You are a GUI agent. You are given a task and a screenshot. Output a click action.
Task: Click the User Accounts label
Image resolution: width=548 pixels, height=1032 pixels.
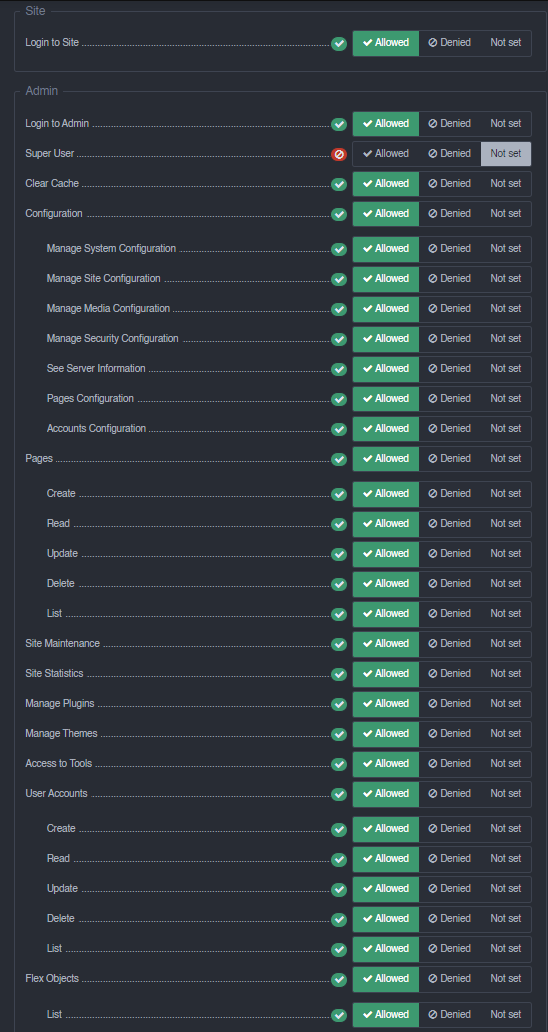(x=56, y=794)
